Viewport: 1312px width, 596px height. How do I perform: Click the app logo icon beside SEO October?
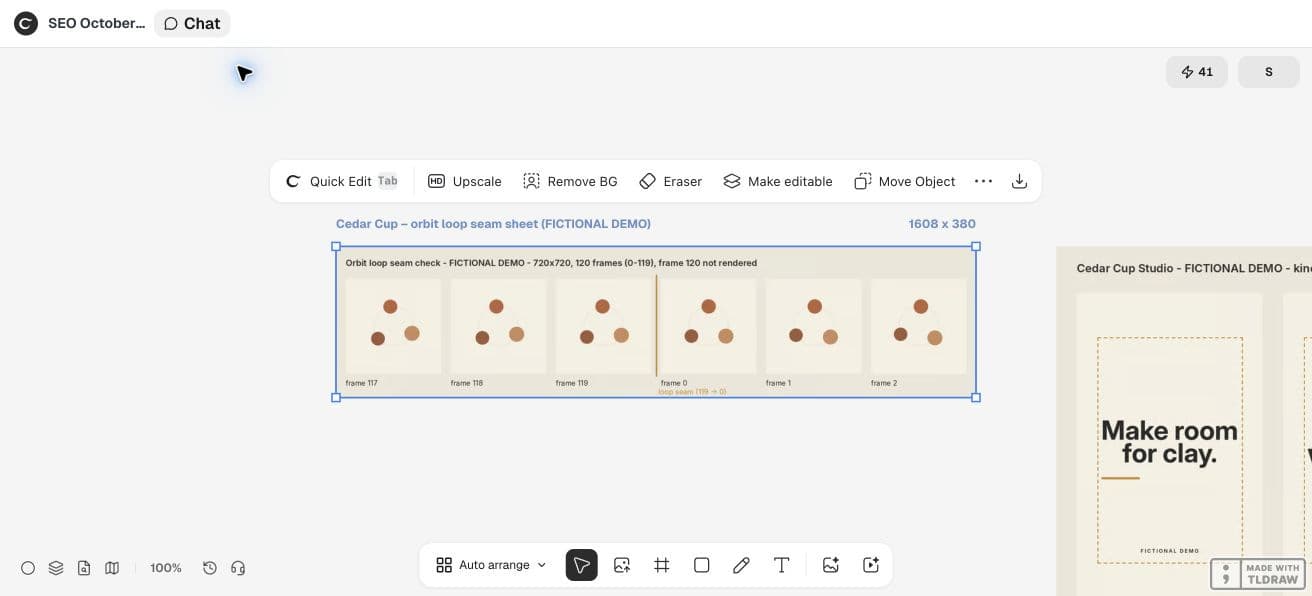tap(25, 23)
